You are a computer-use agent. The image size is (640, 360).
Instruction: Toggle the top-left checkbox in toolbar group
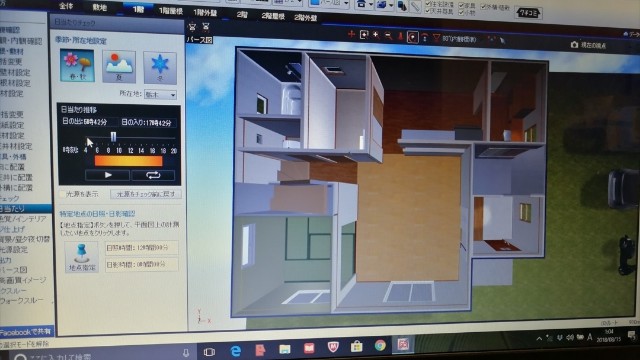[428, 4]
